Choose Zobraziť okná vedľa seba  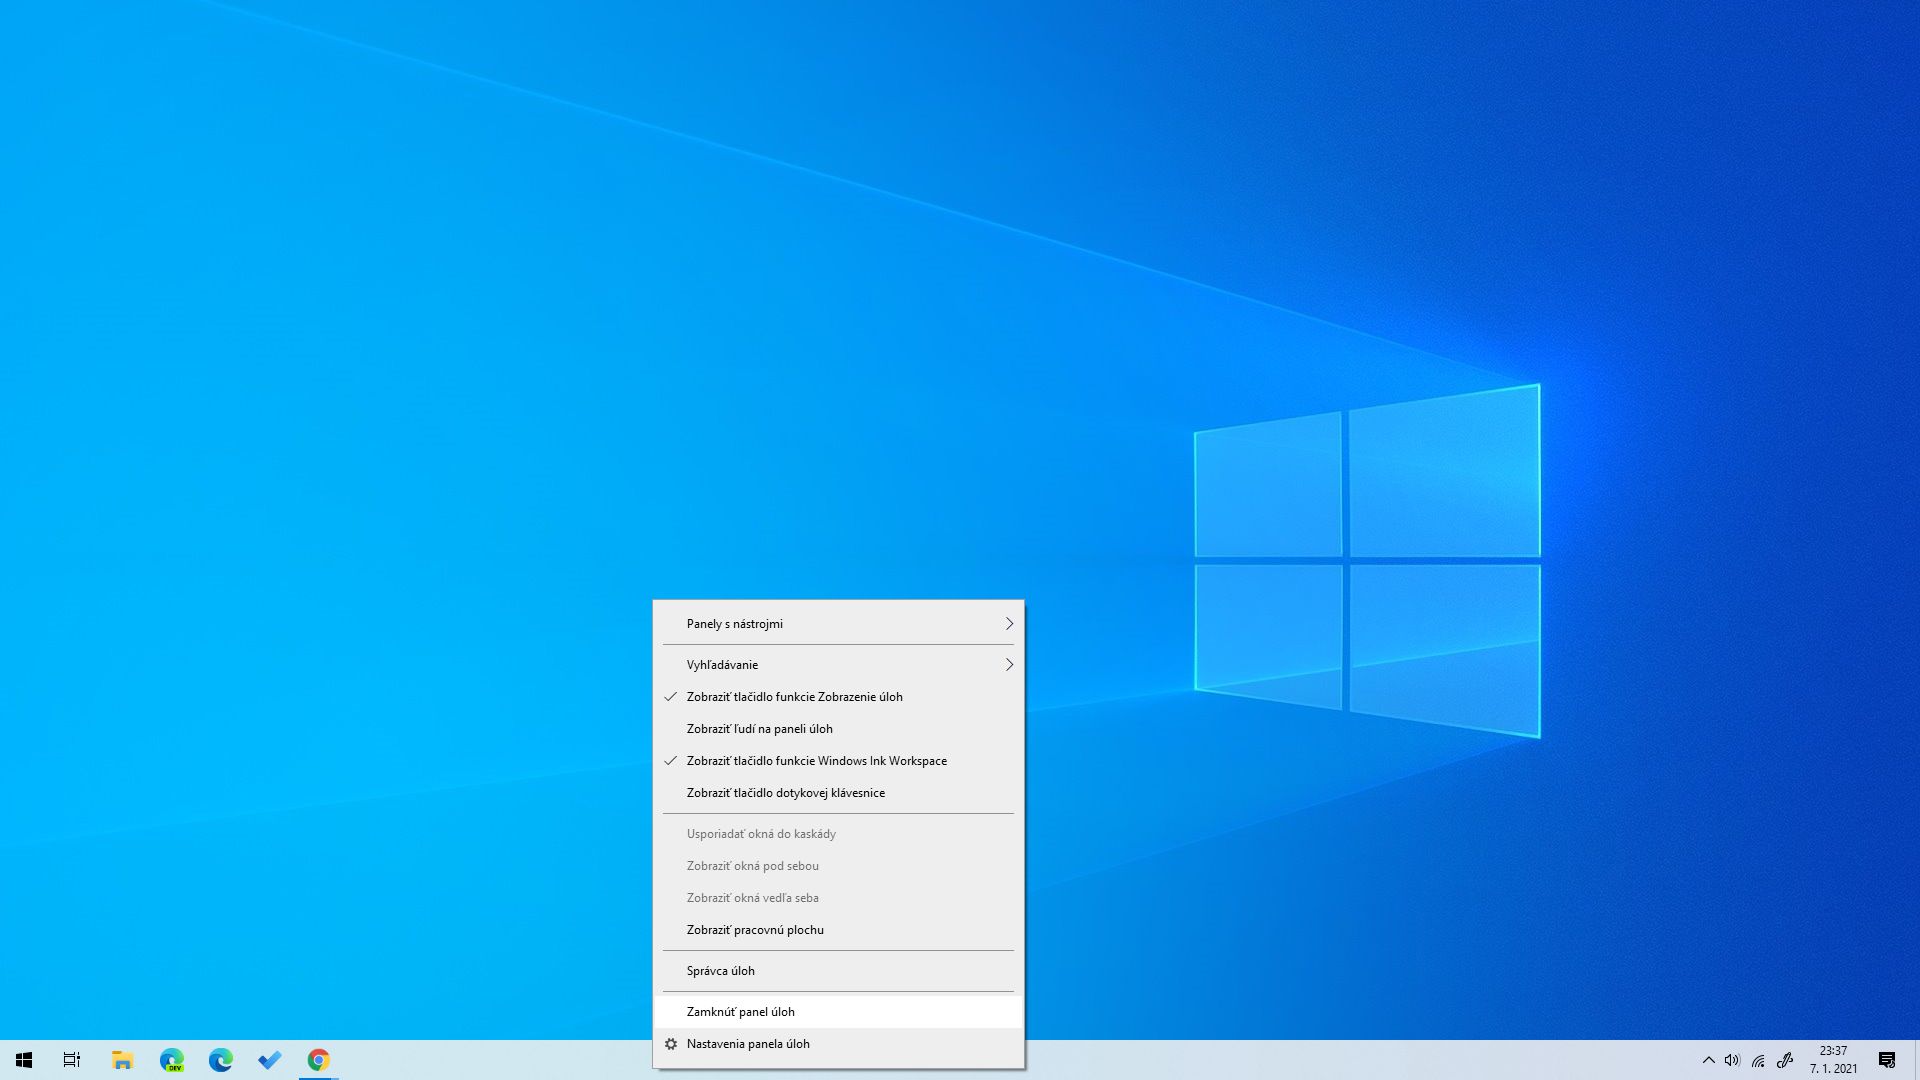click(x=838, y=898)
